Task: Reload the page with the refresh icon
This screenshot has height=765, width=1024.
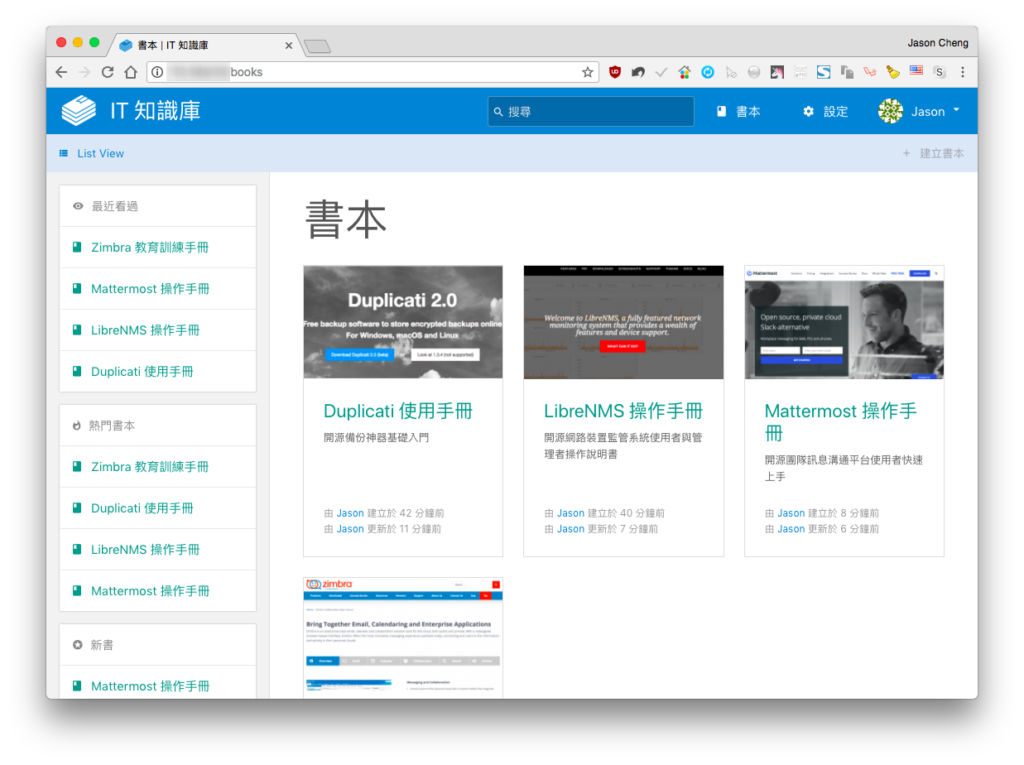Action: (108, 72)
